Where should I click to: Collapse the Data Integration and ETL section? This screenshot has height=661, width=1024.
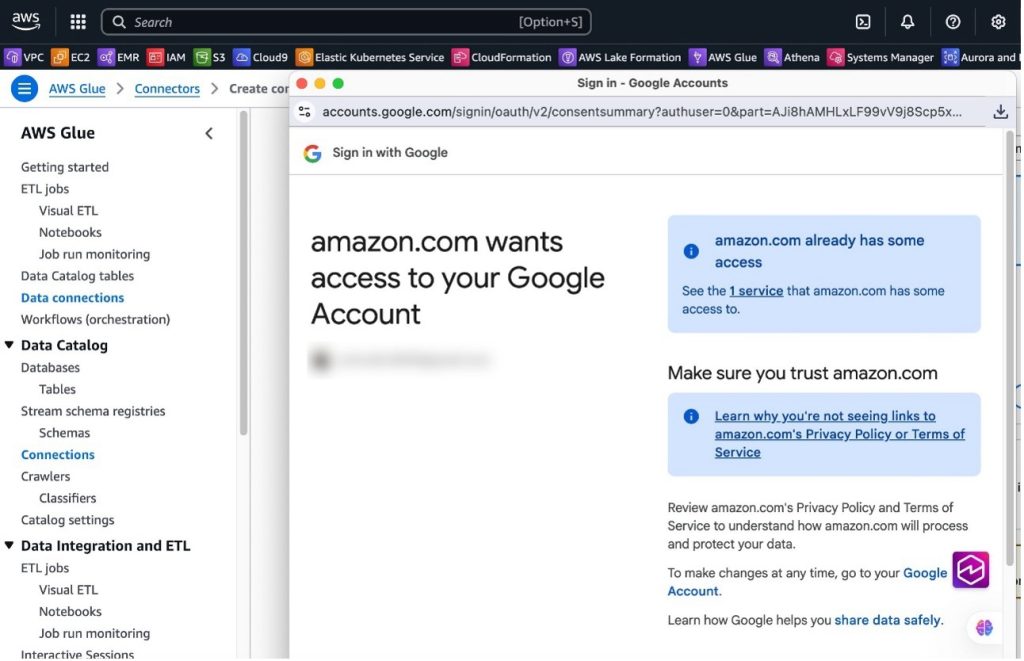[x=10, y=545]
